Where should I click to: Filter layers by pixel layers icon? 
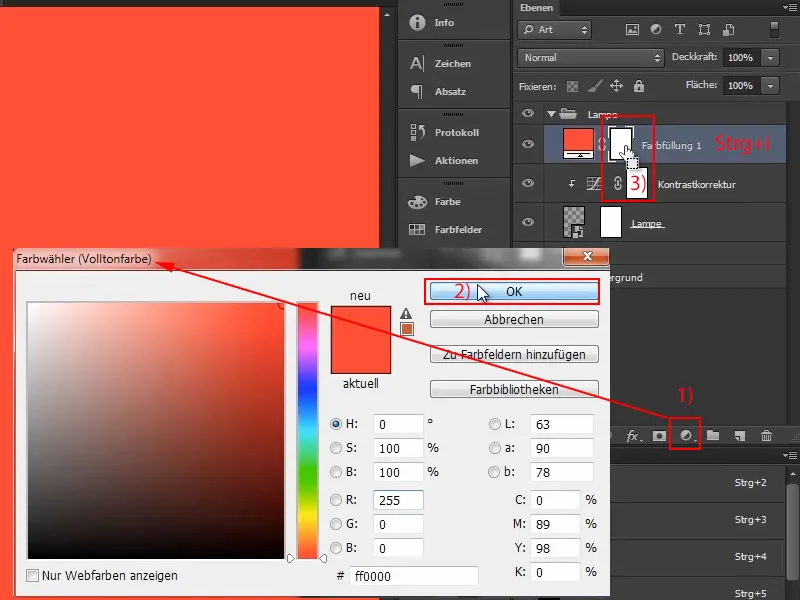(632, 30)
